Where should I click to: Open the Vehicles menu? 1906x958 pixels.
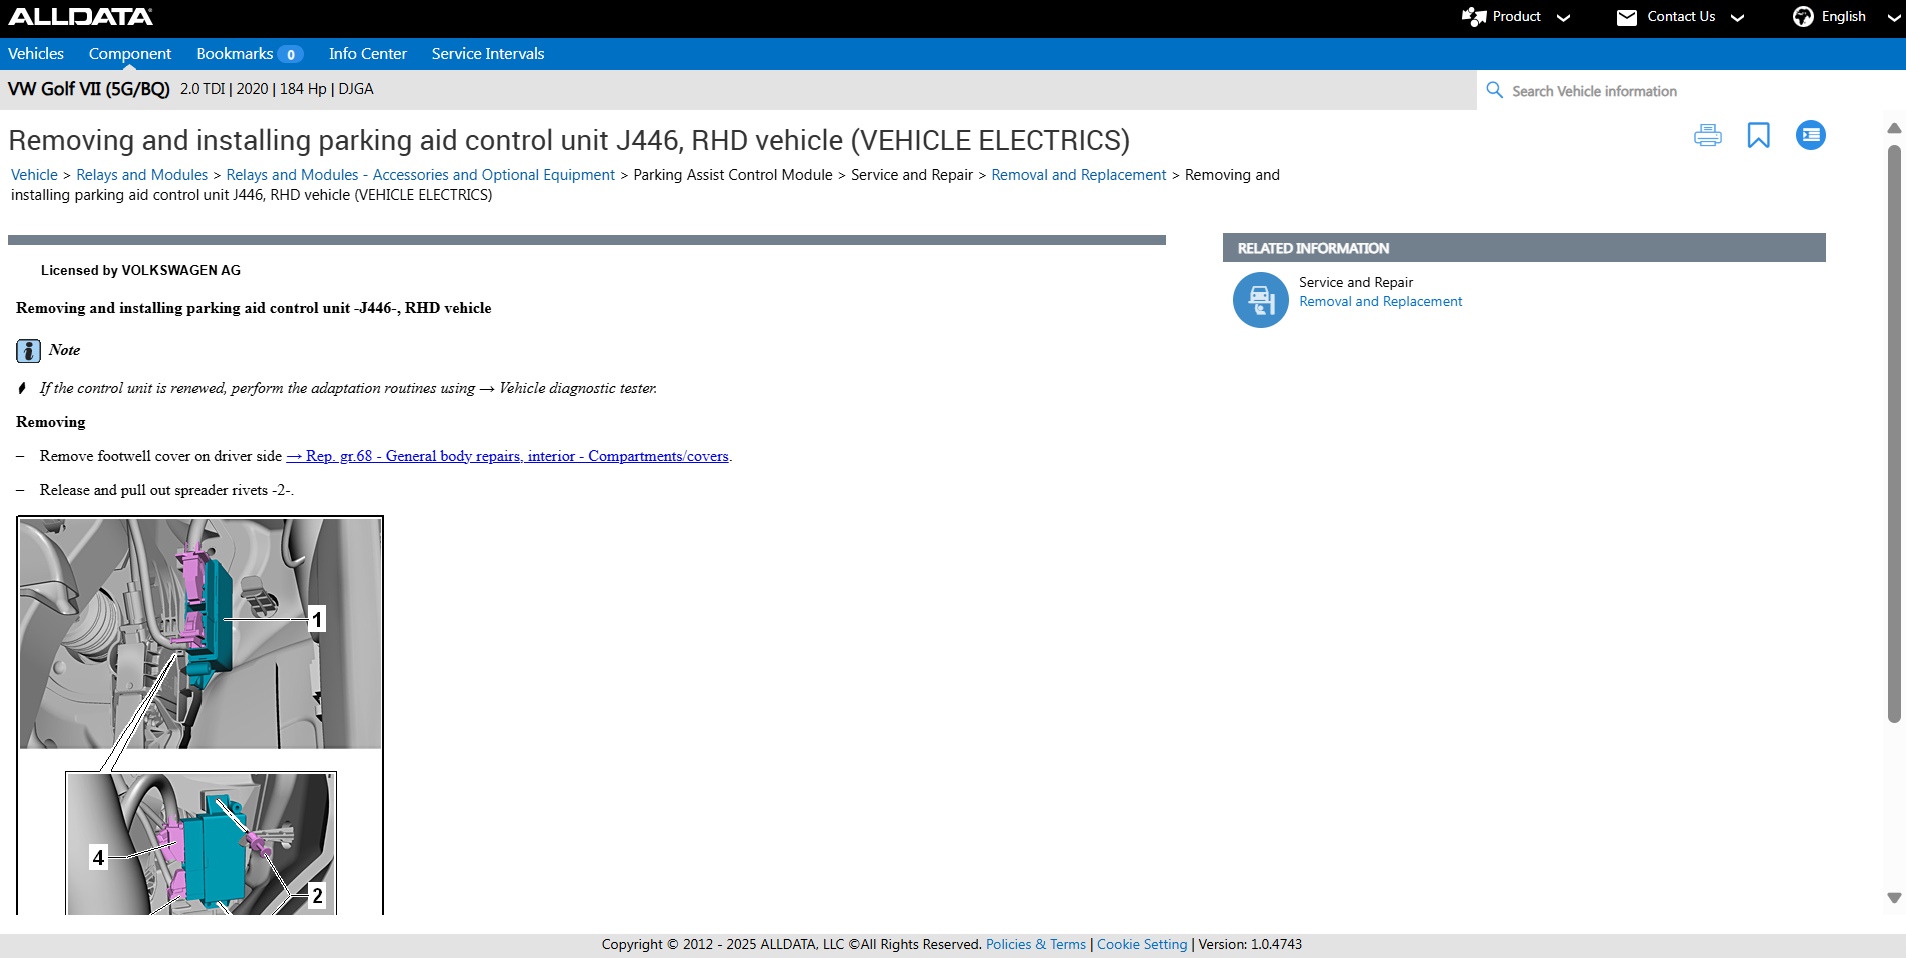coord(36,54)
